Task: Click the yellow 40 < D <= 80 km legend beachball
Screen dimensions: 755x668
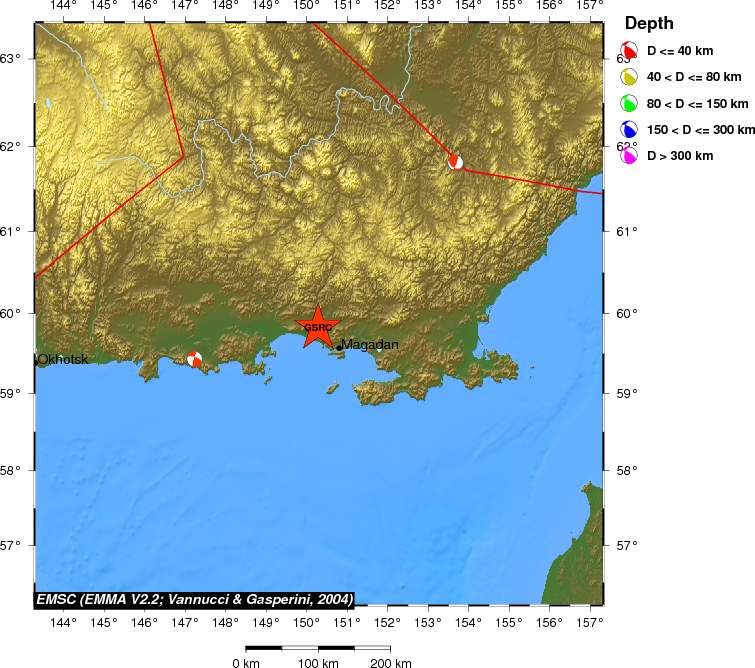Action: click(x=629, y=77)
